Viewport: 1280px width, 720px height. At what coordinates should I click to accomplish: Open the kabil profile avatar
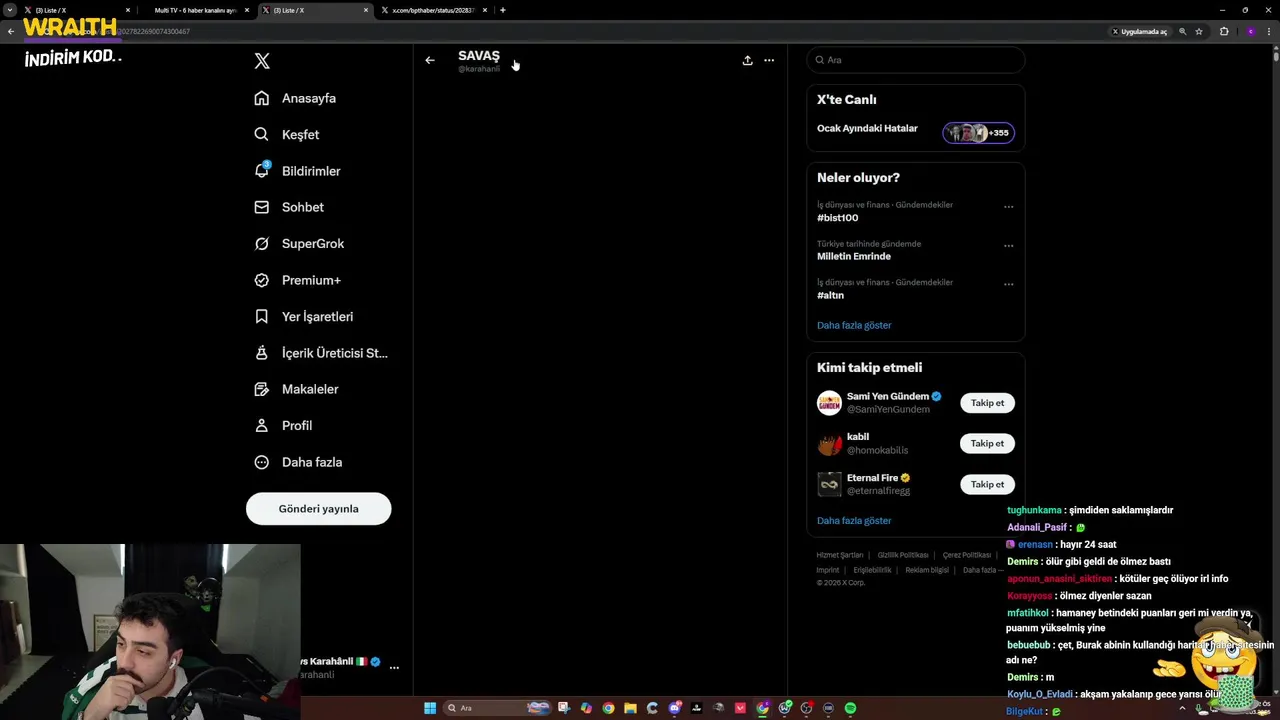[x=829, y=443]
